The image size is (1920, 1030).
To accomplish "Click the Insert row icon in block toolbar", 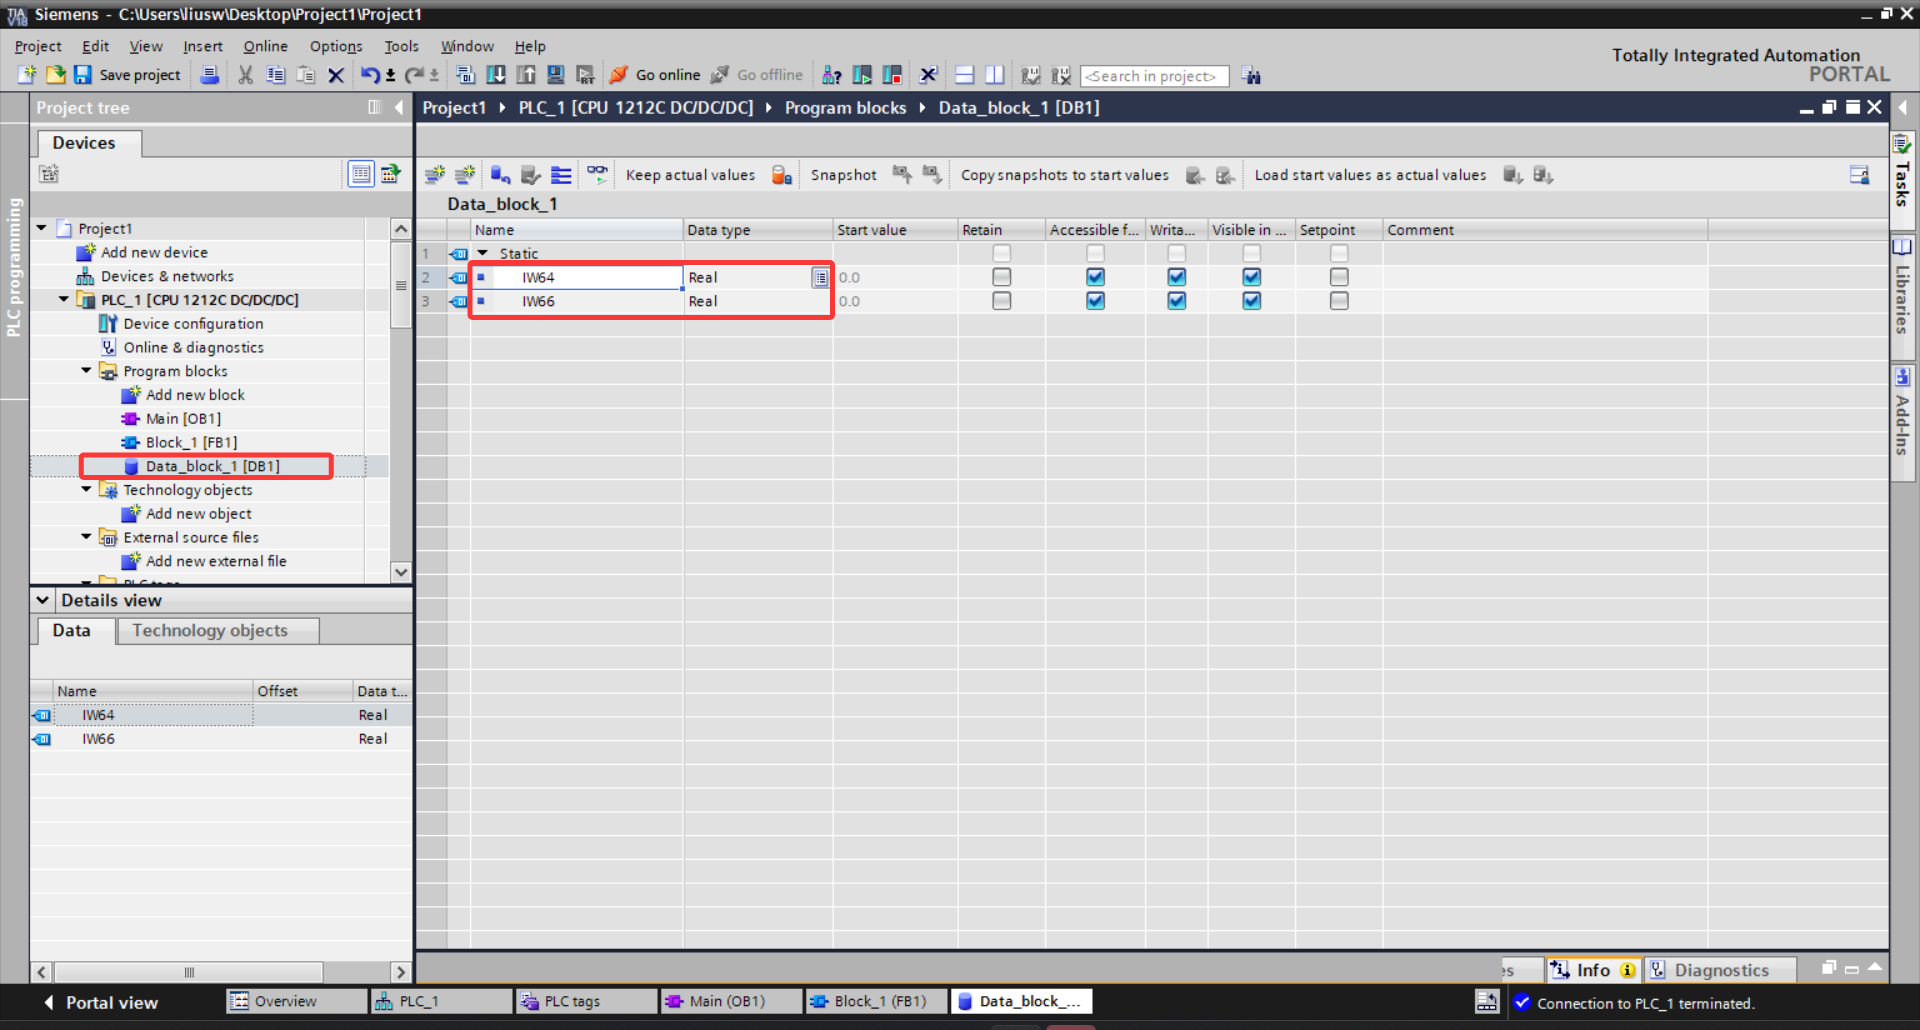I will (435, 175).
